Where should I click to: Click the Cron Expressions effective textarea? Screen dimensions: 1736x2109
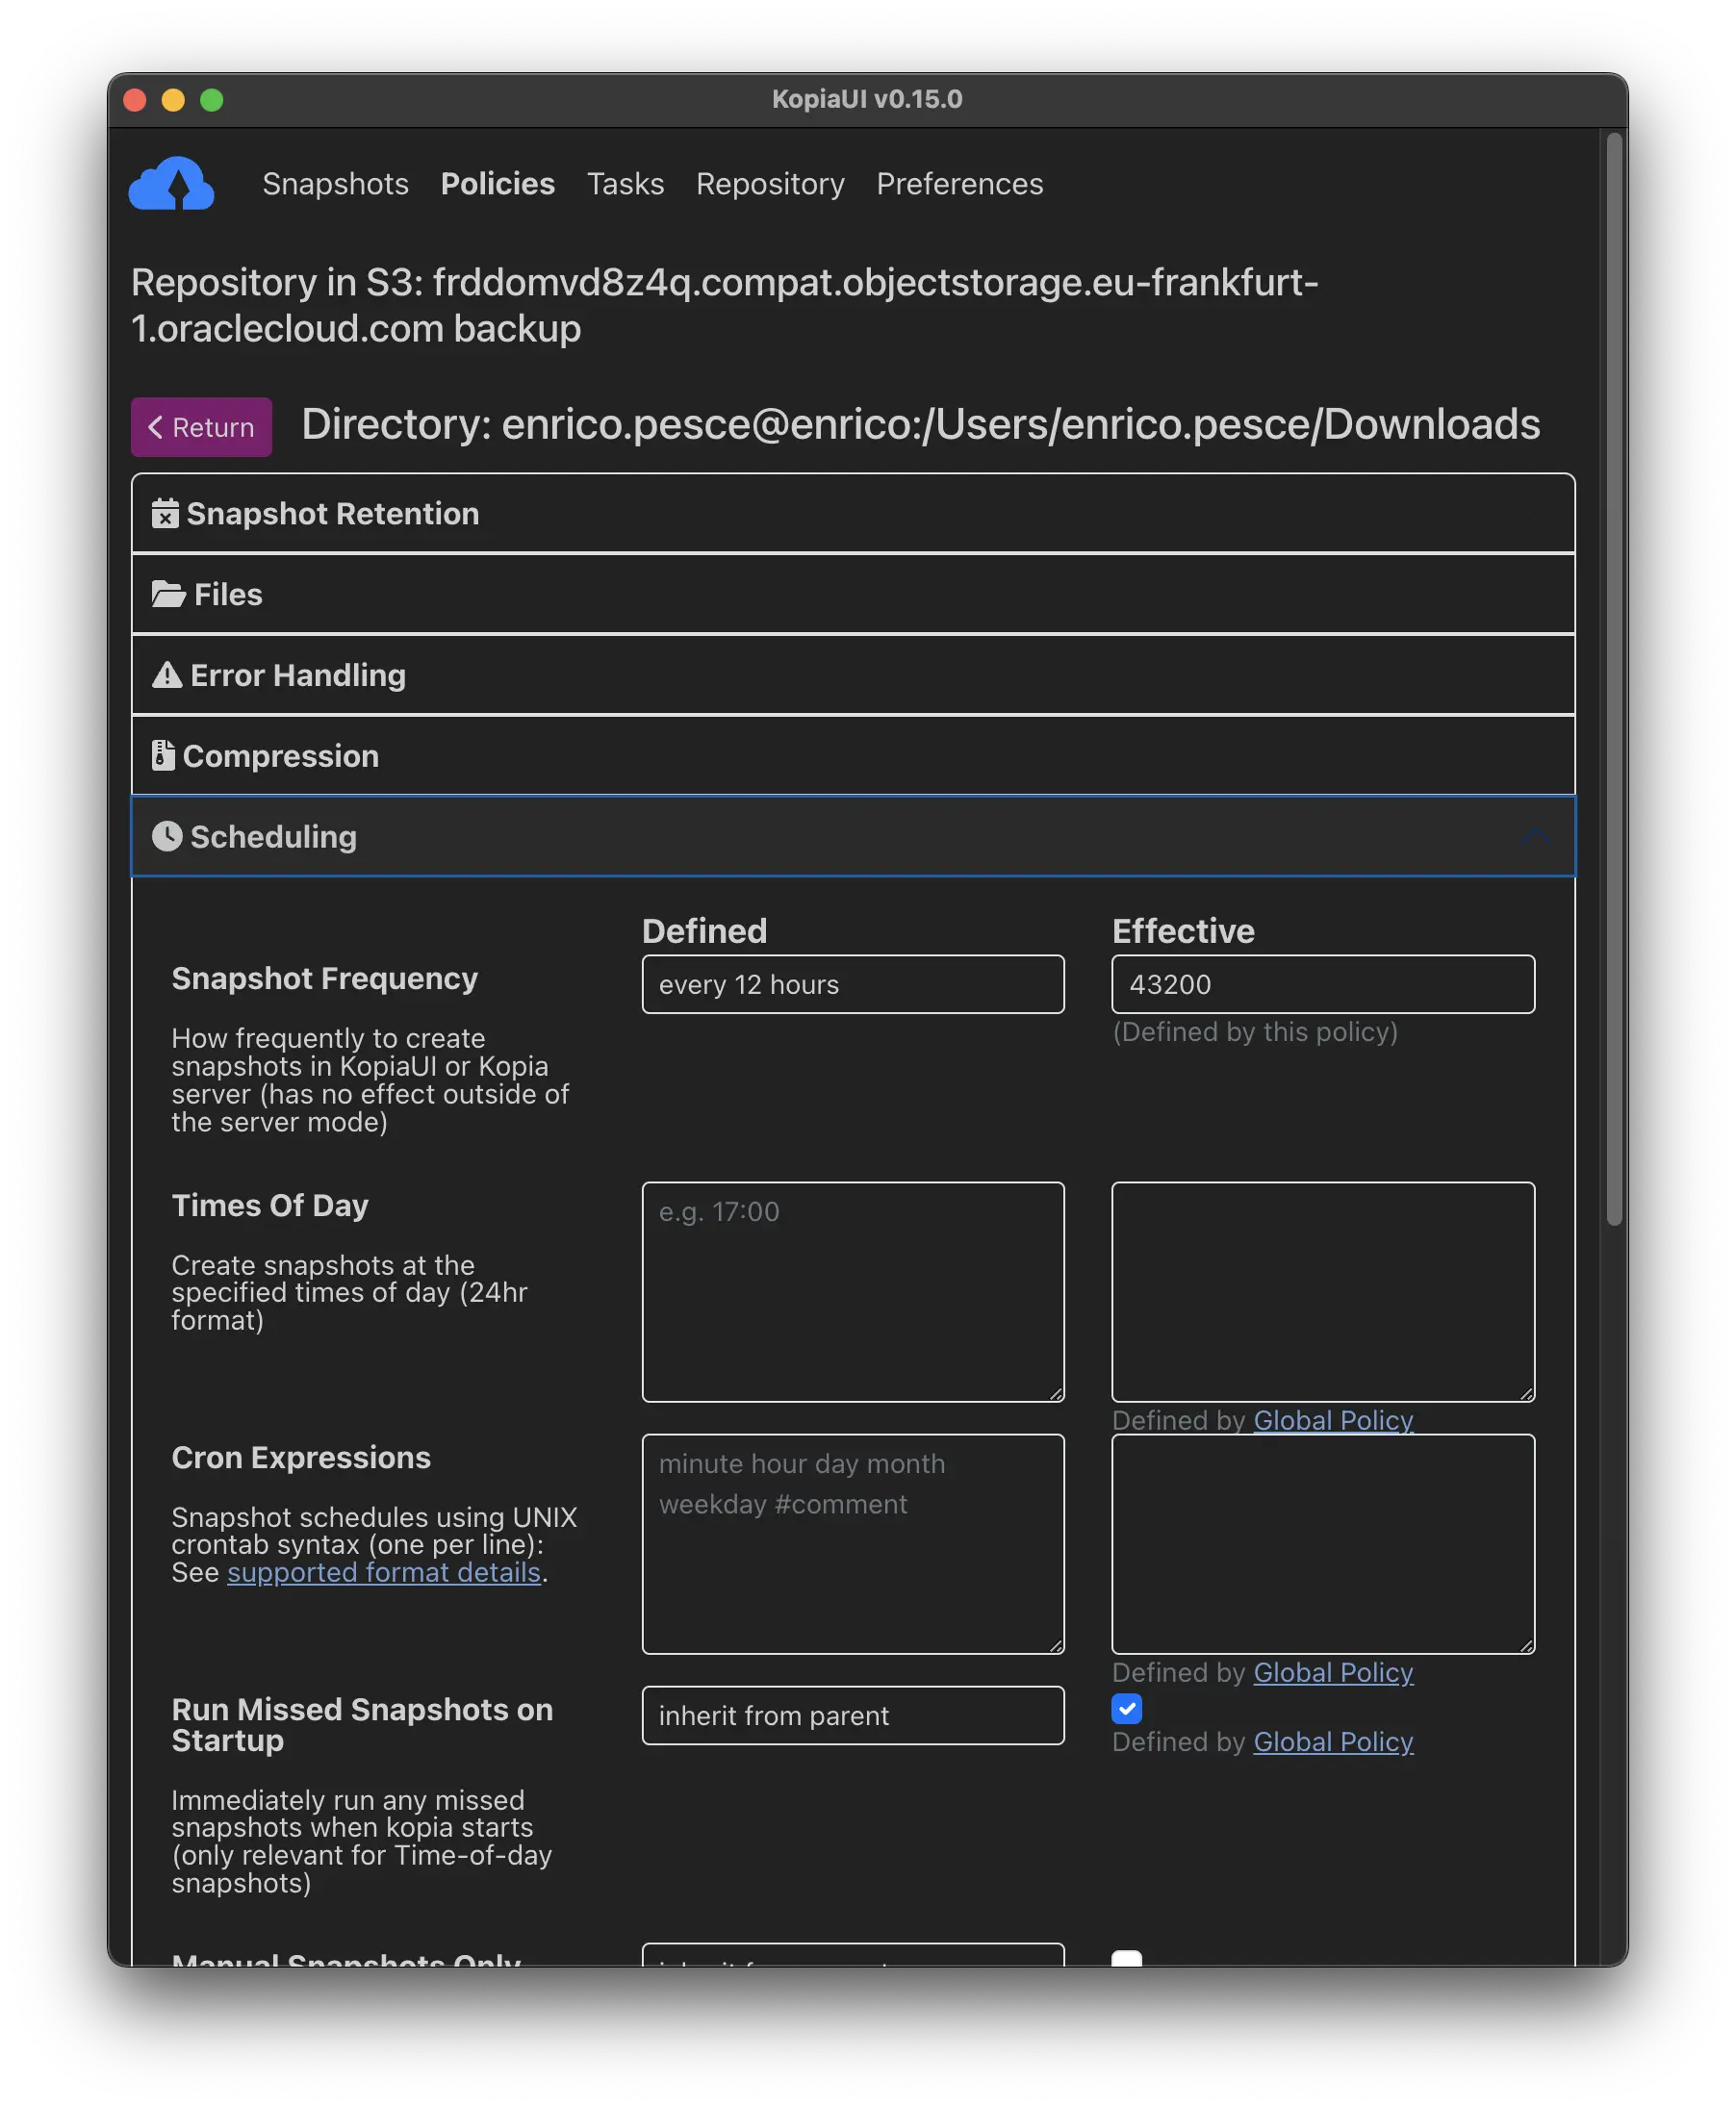point(1323,1543)
